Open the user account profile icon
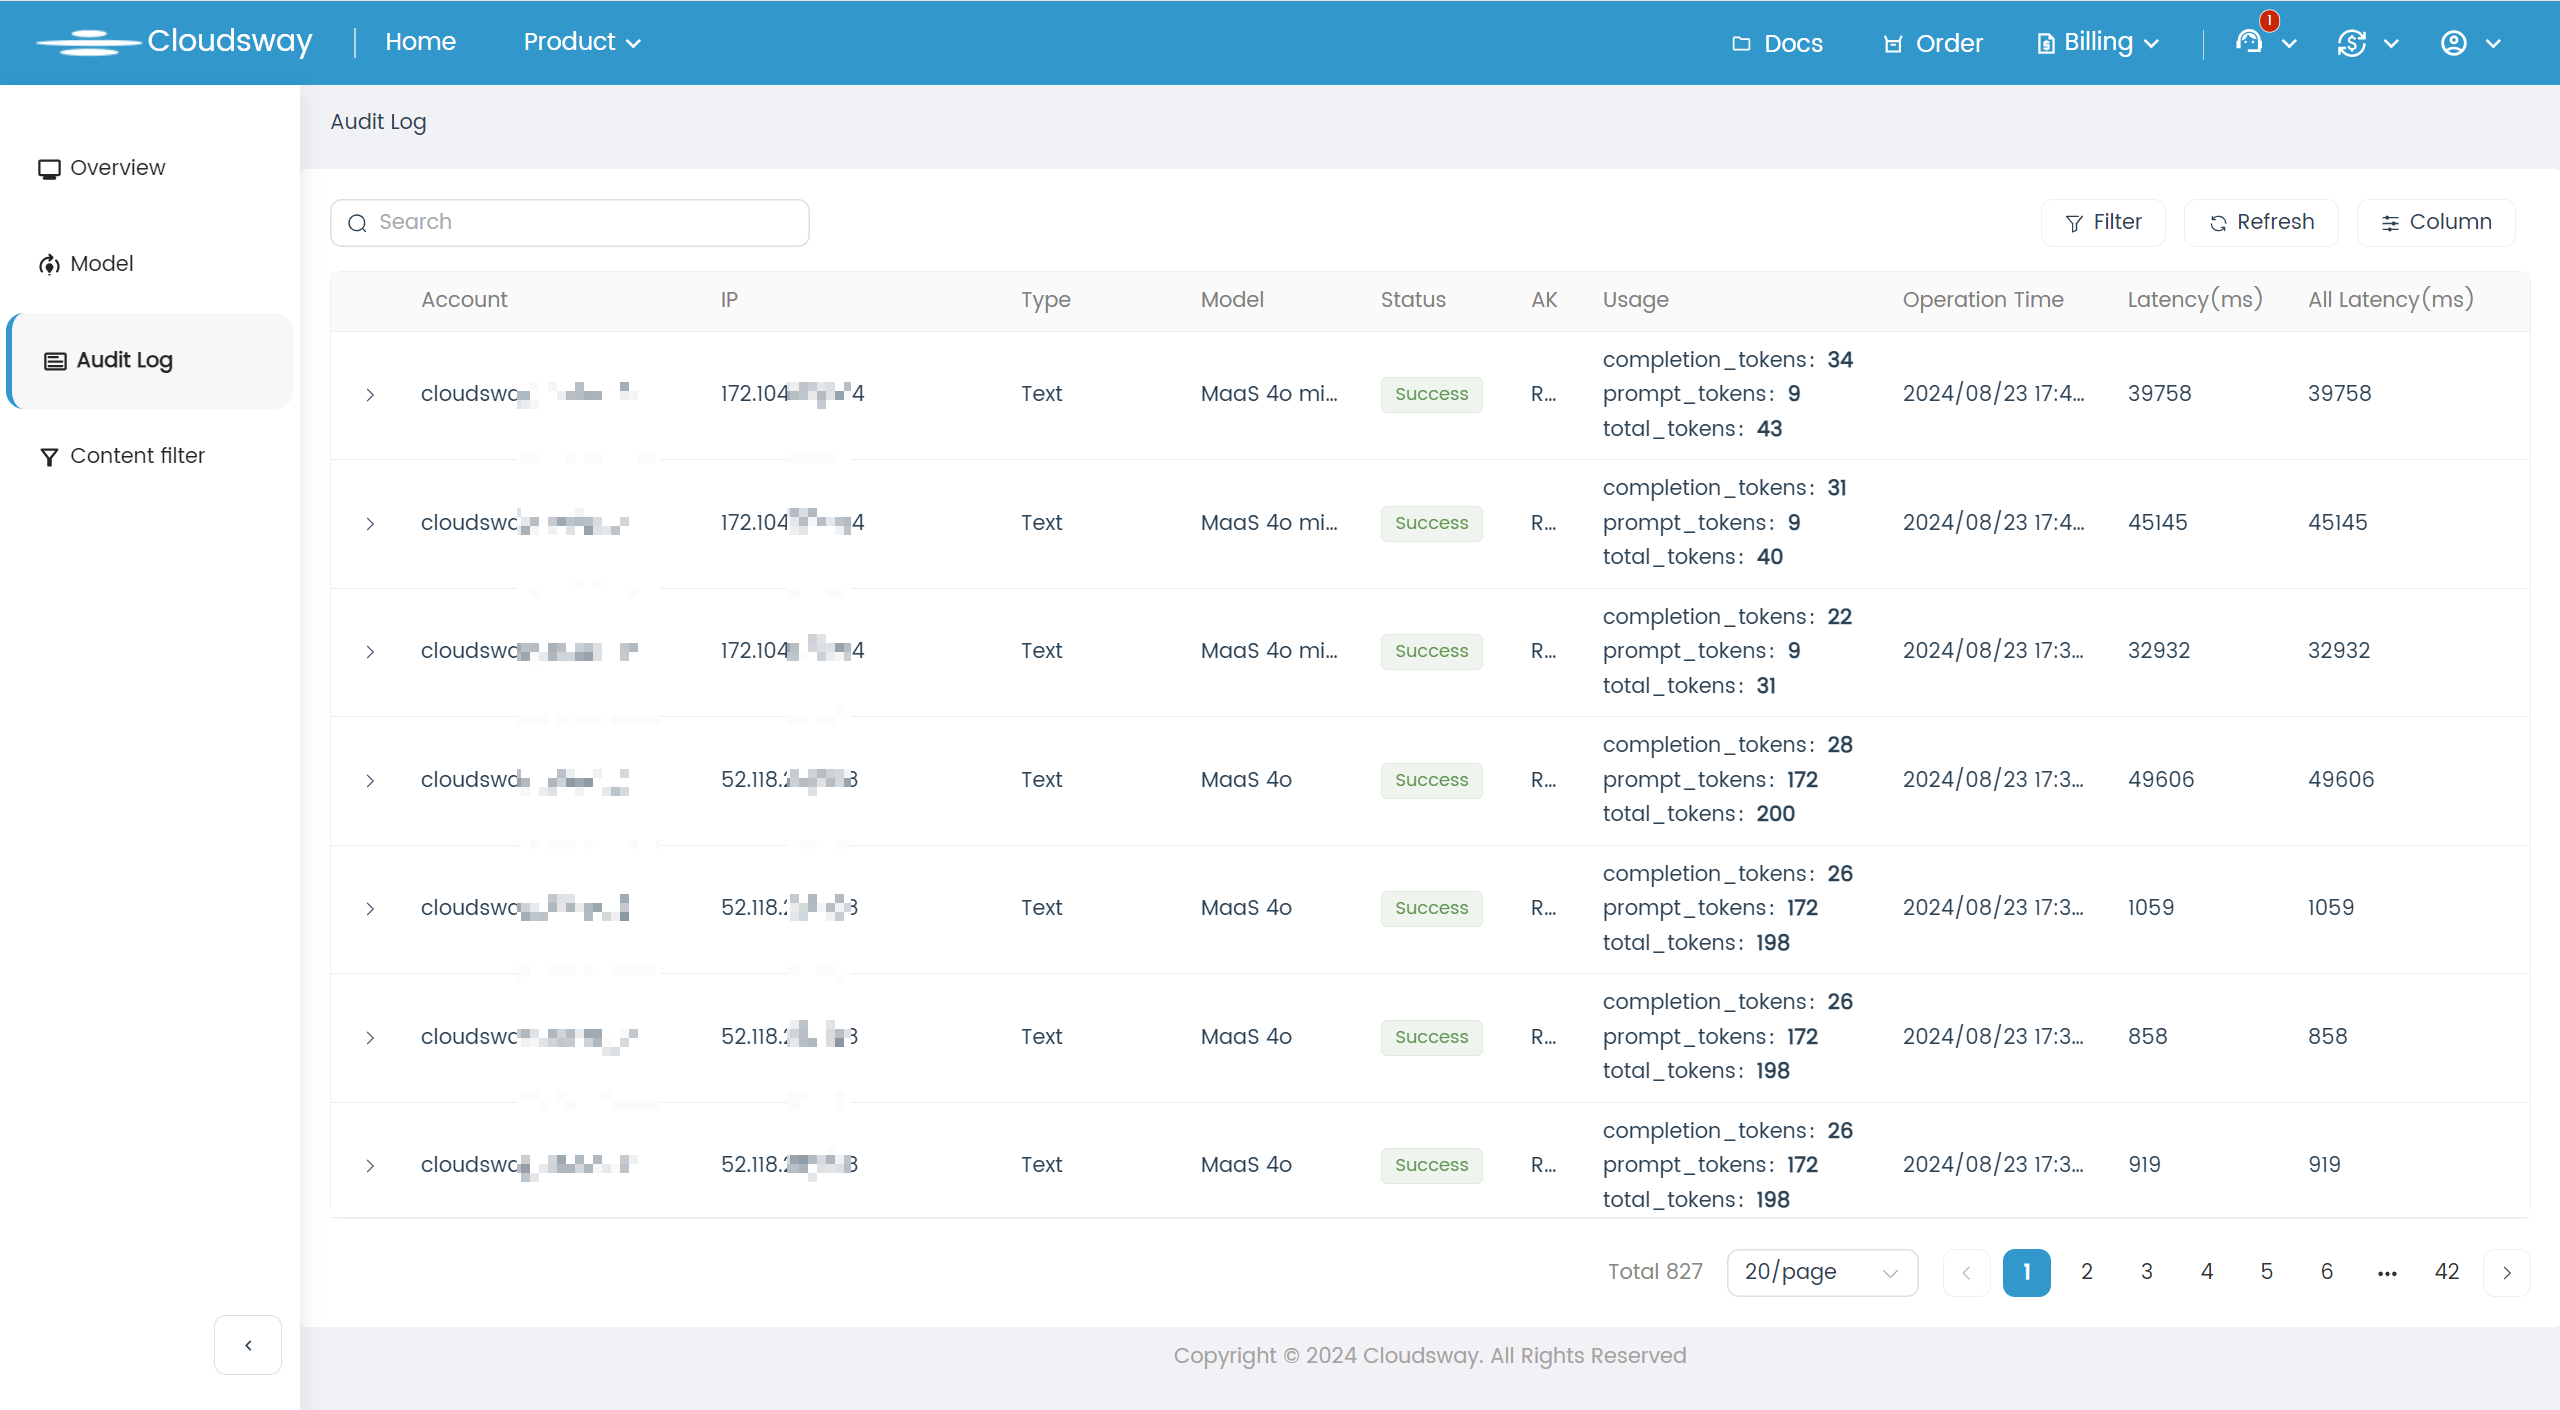Viewport: 2560px width, 1410px height. [x=2453, y=43]
